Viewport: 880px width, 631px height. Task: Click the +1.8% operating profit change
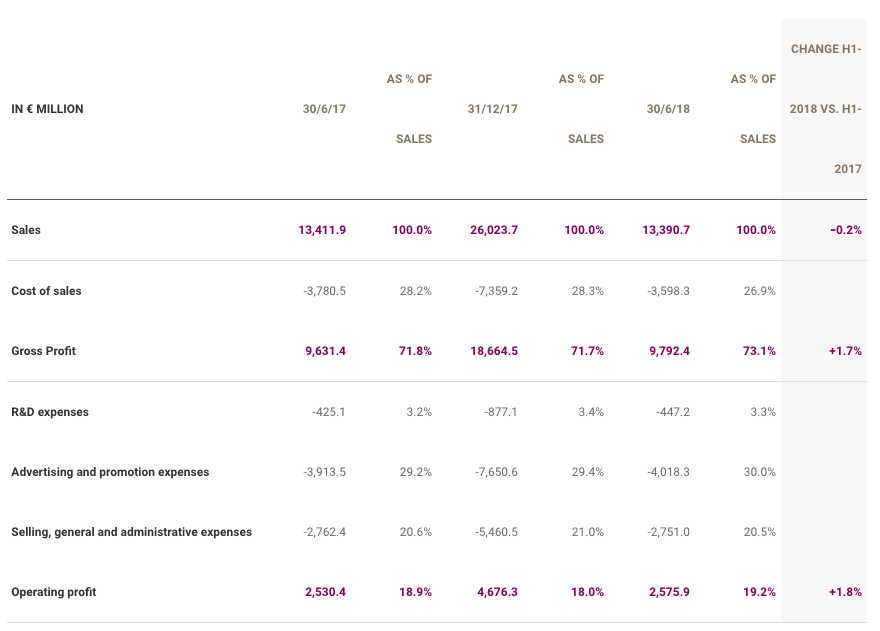click(845, 592)
